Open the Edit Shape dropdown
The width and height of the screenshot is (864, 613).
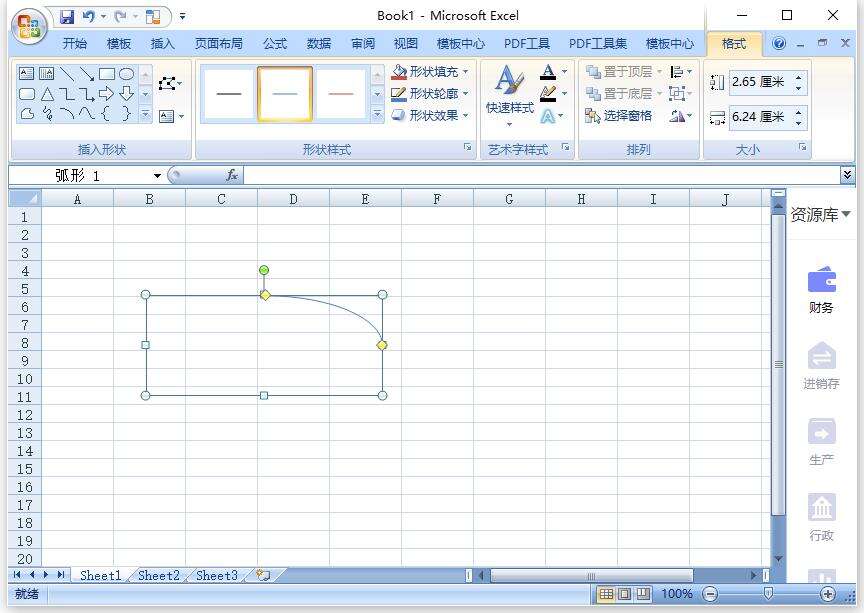(170, 84)
